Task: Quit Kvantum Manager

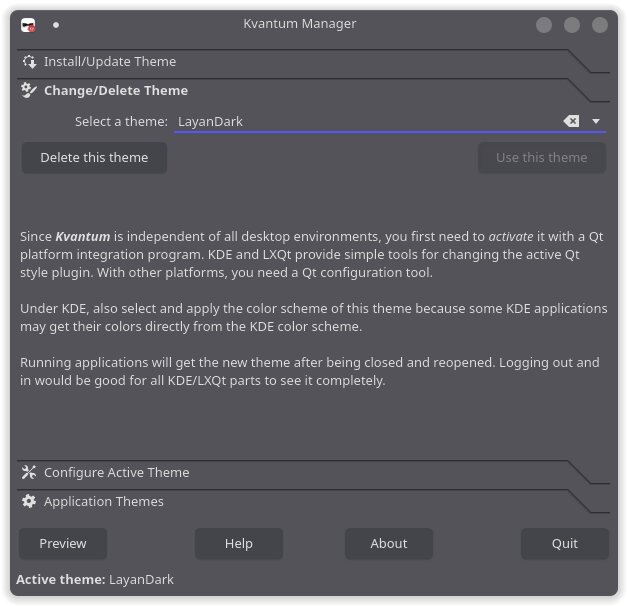Action: click(565, 544)
